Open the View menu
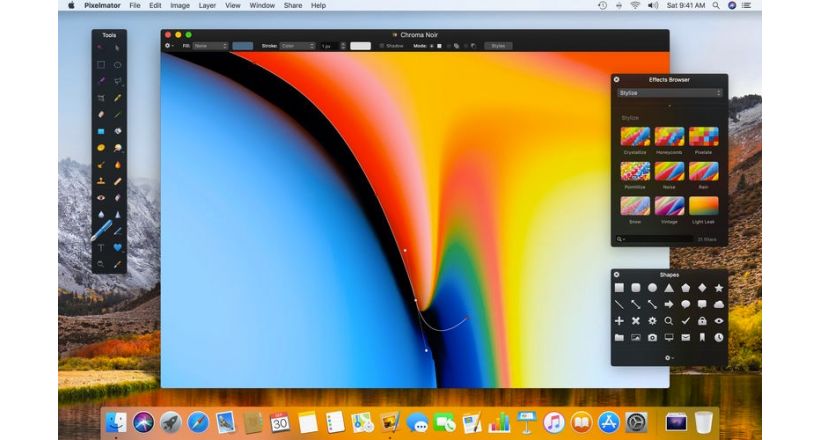 (233, 5)
